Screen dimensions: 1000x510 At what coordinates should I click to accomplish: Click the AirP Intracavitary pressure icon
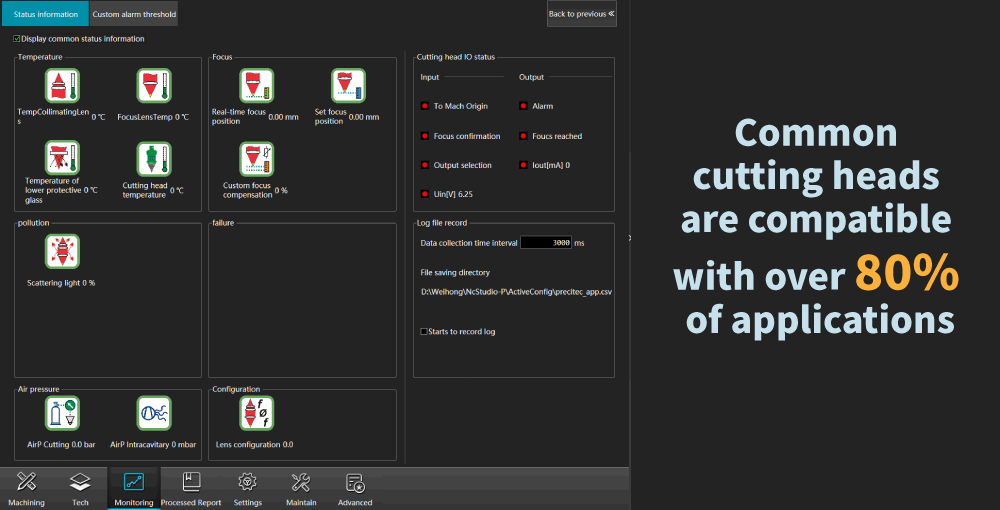pos(153,413)
